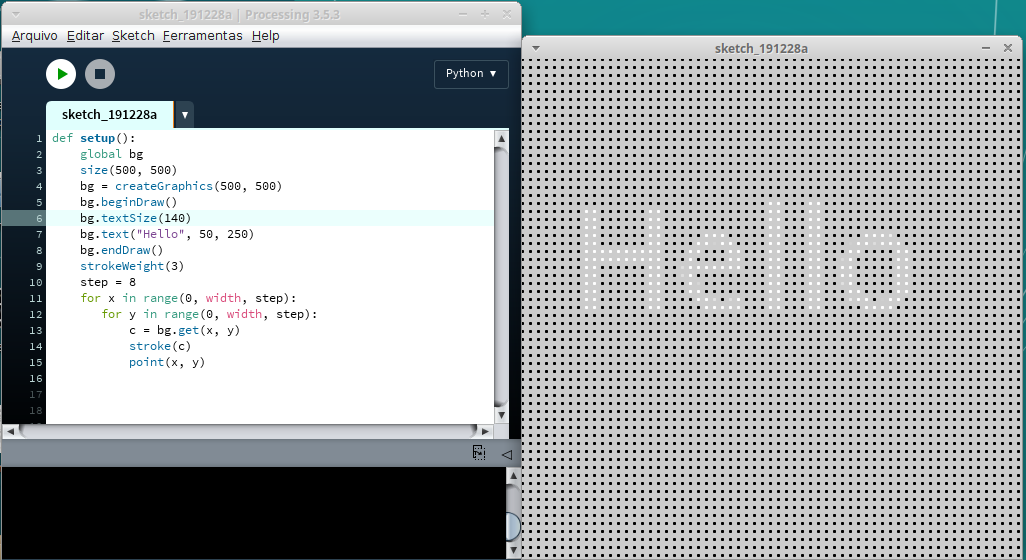The image size is (1026, 560).
Task: Expand the tab options arrow beside sketch tab
Action: pyautogui.click(x=184, y=115)
